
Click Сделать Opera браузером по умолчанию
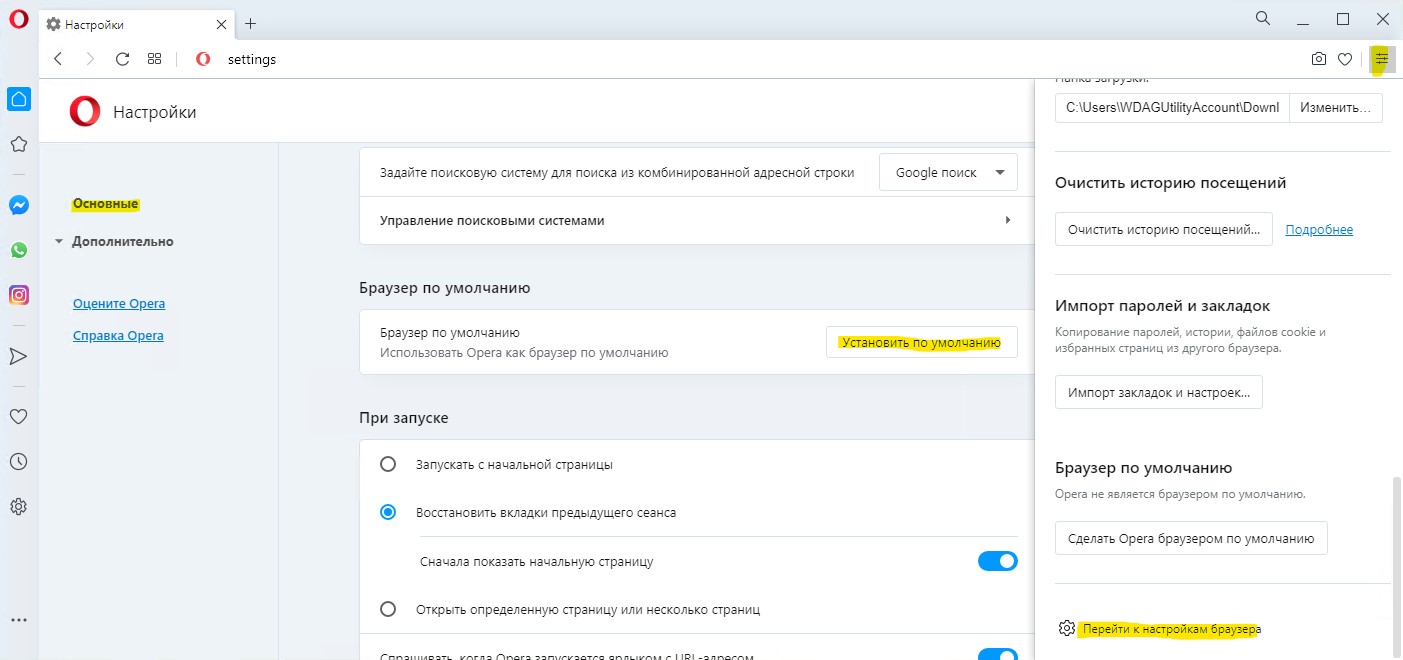coord(1191,538)
